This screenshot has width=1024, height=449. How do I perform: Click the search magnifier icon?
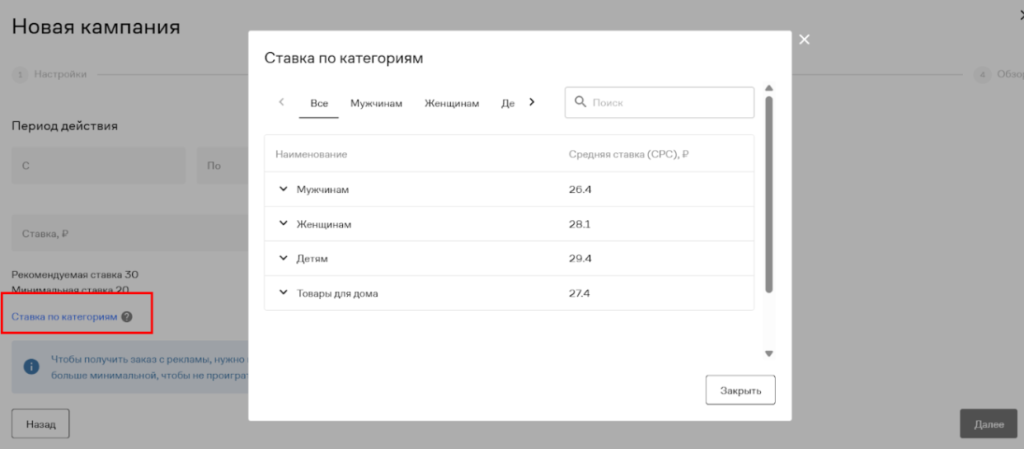click(580, 102)
